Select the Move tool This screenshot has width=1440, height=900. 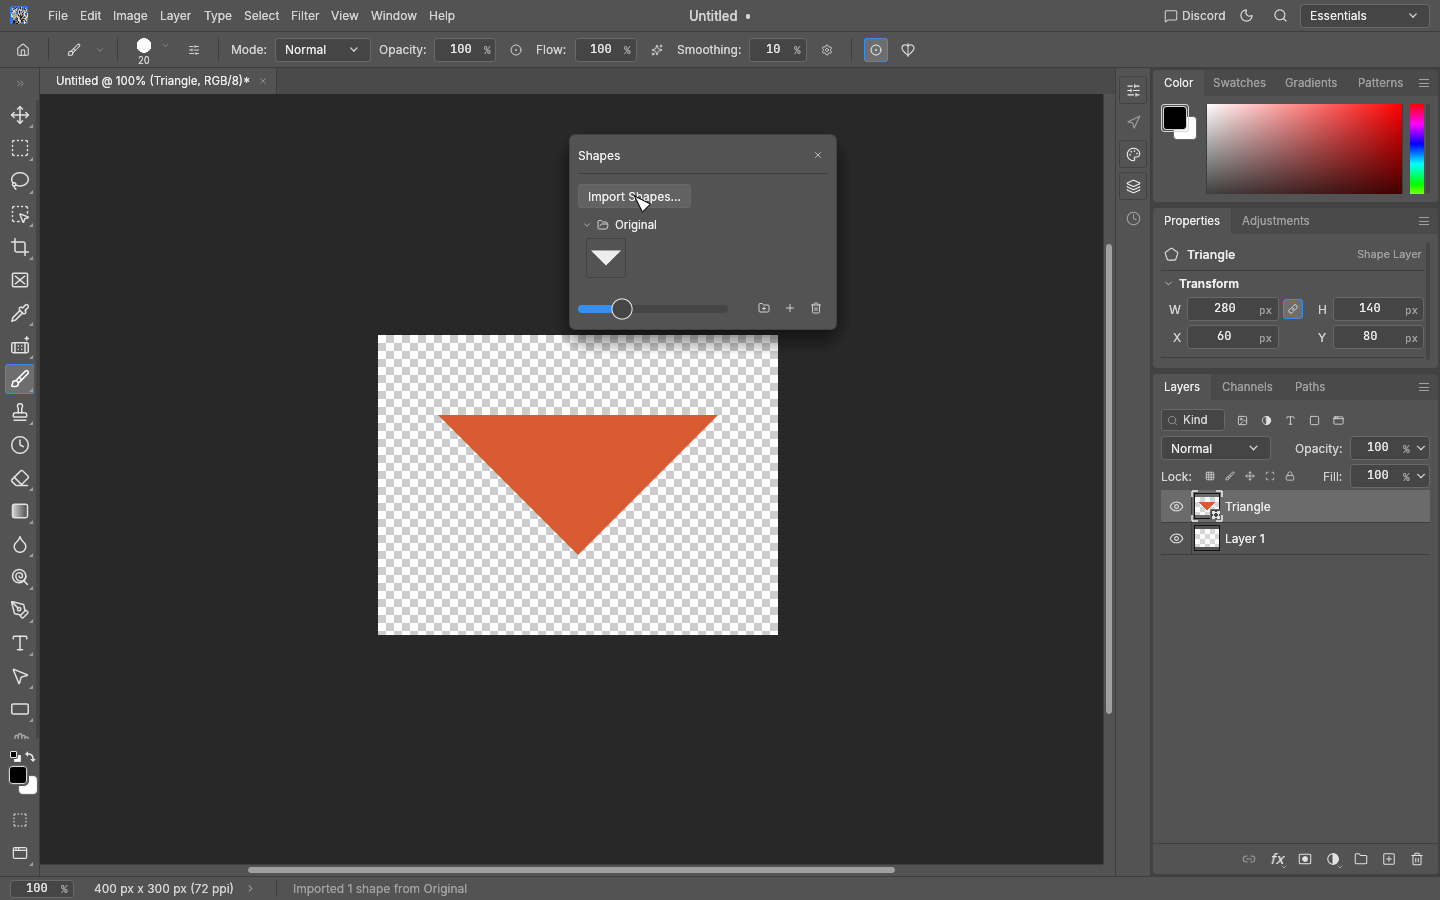click(x=20, y=116)
